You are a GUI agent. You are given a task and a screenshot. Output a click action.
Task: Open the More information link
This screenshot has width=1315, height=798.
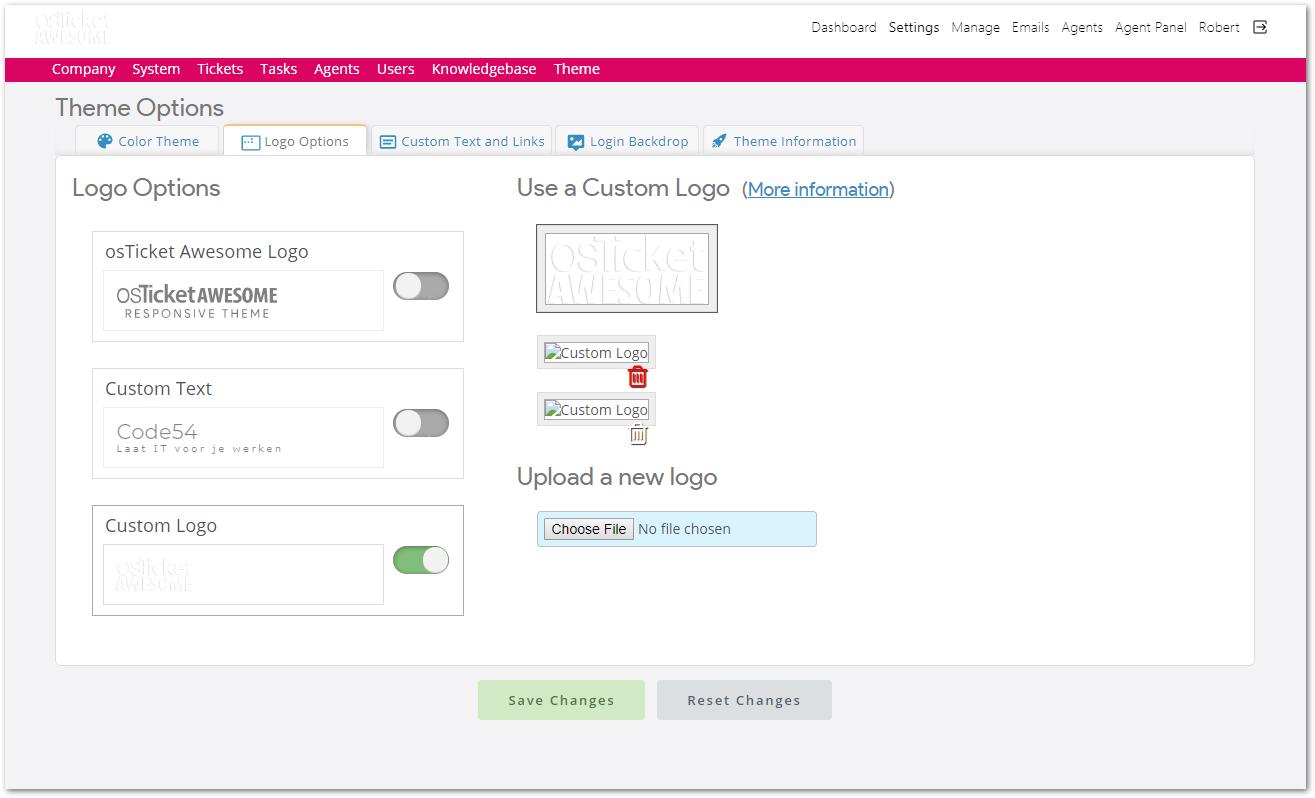818,189
